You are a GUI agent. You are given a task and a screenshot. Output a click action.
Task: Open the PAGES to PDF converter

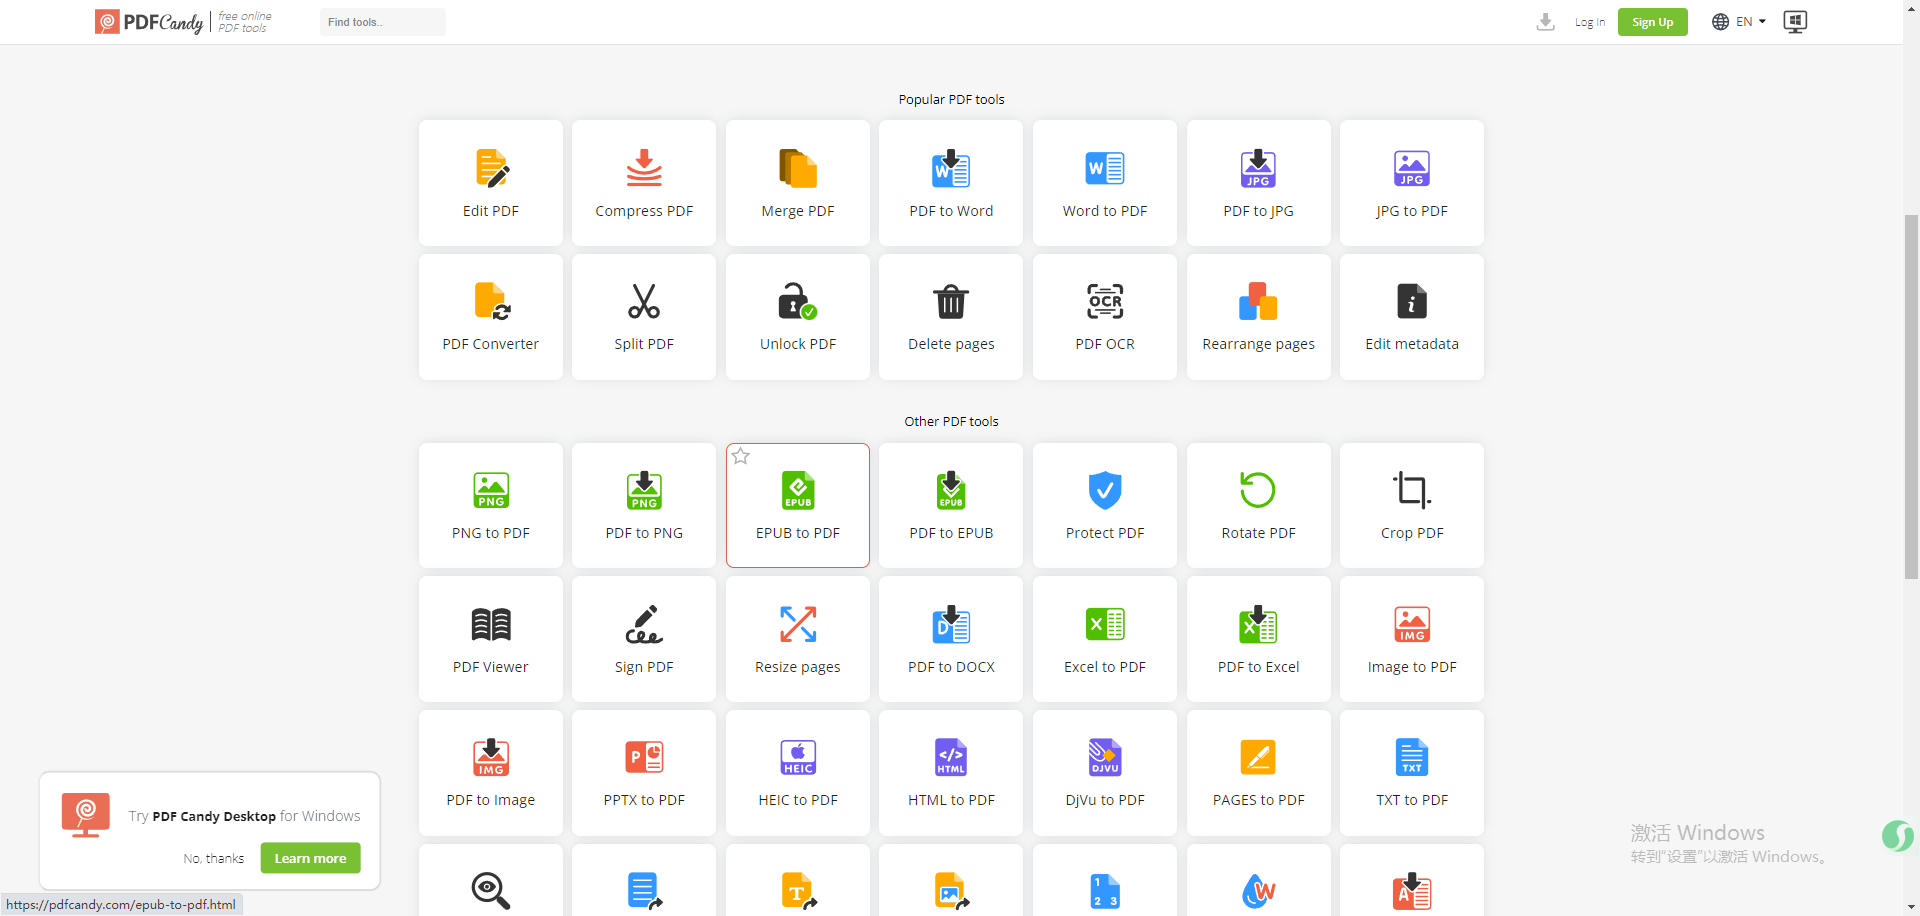point(1258,773)
